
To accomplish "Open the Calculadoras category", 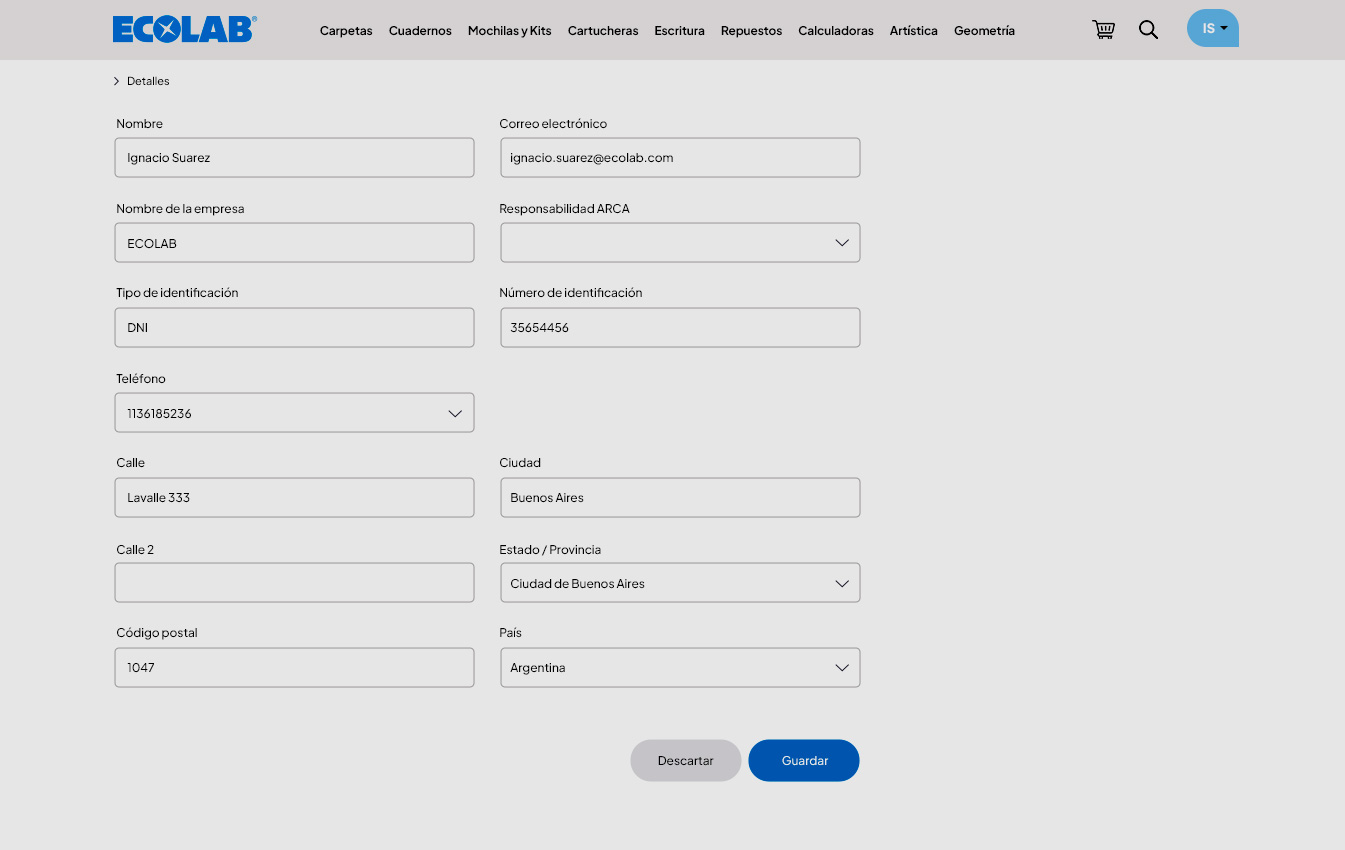I will tap(836, 31).
